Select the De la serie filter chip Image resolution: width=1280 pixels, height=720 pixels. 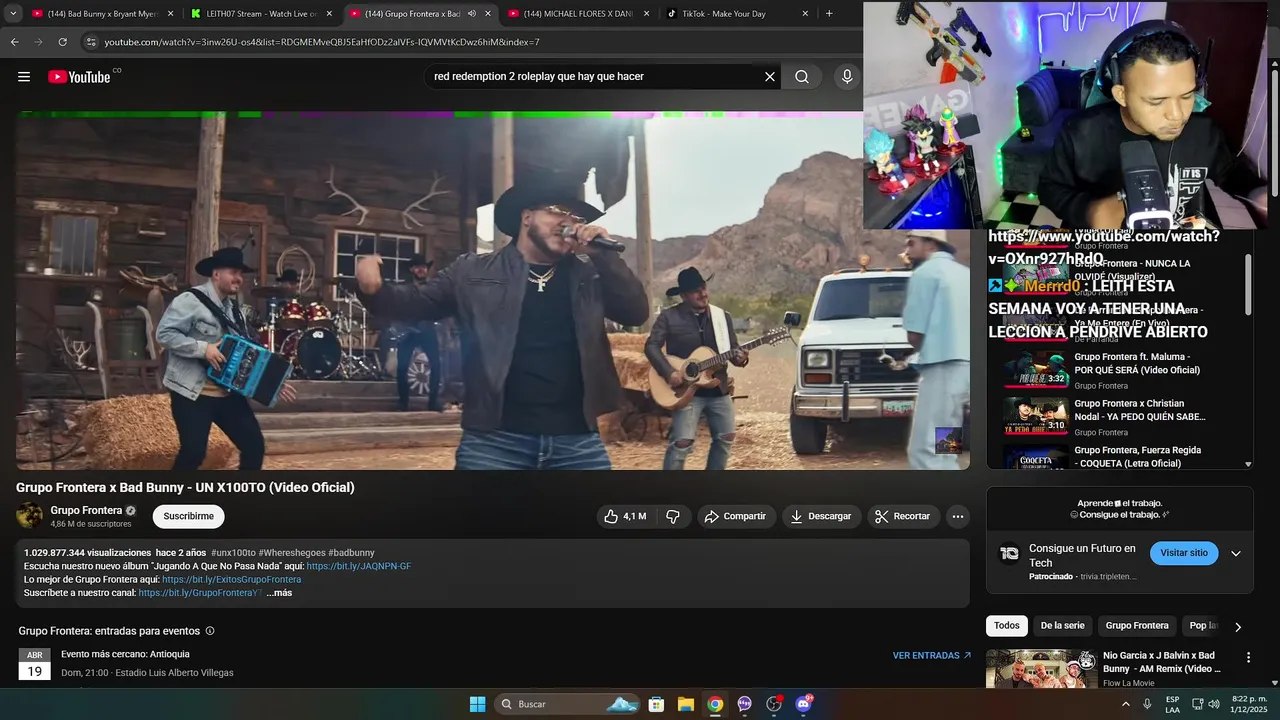[1062, 626]
